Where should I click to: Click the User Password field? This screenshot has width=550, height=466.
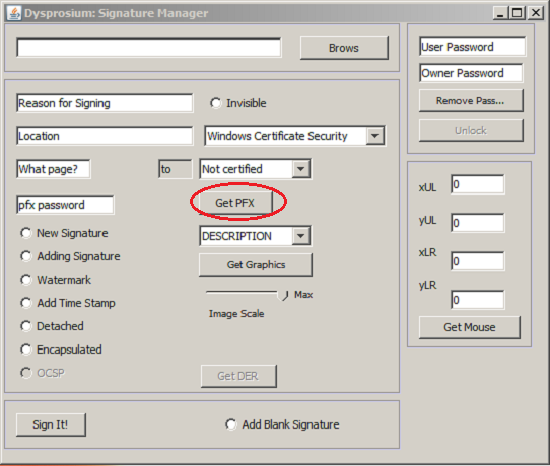472,47
